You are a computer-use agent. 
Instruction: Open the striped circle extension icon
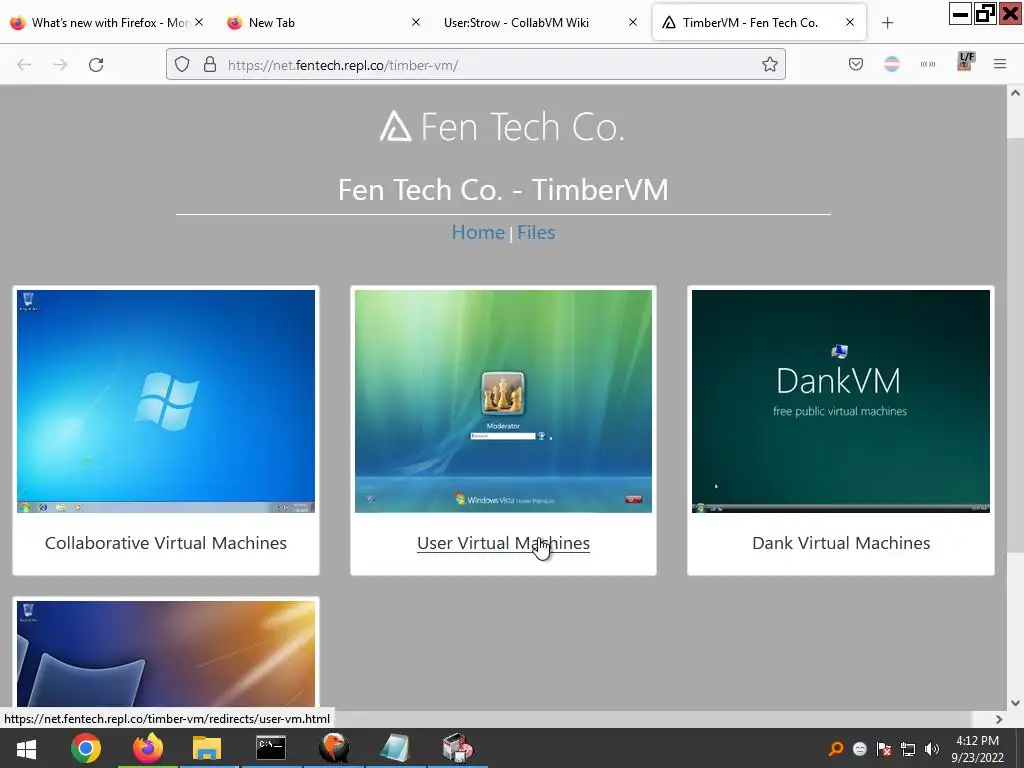pyautogui.click(x=891, y=64)
